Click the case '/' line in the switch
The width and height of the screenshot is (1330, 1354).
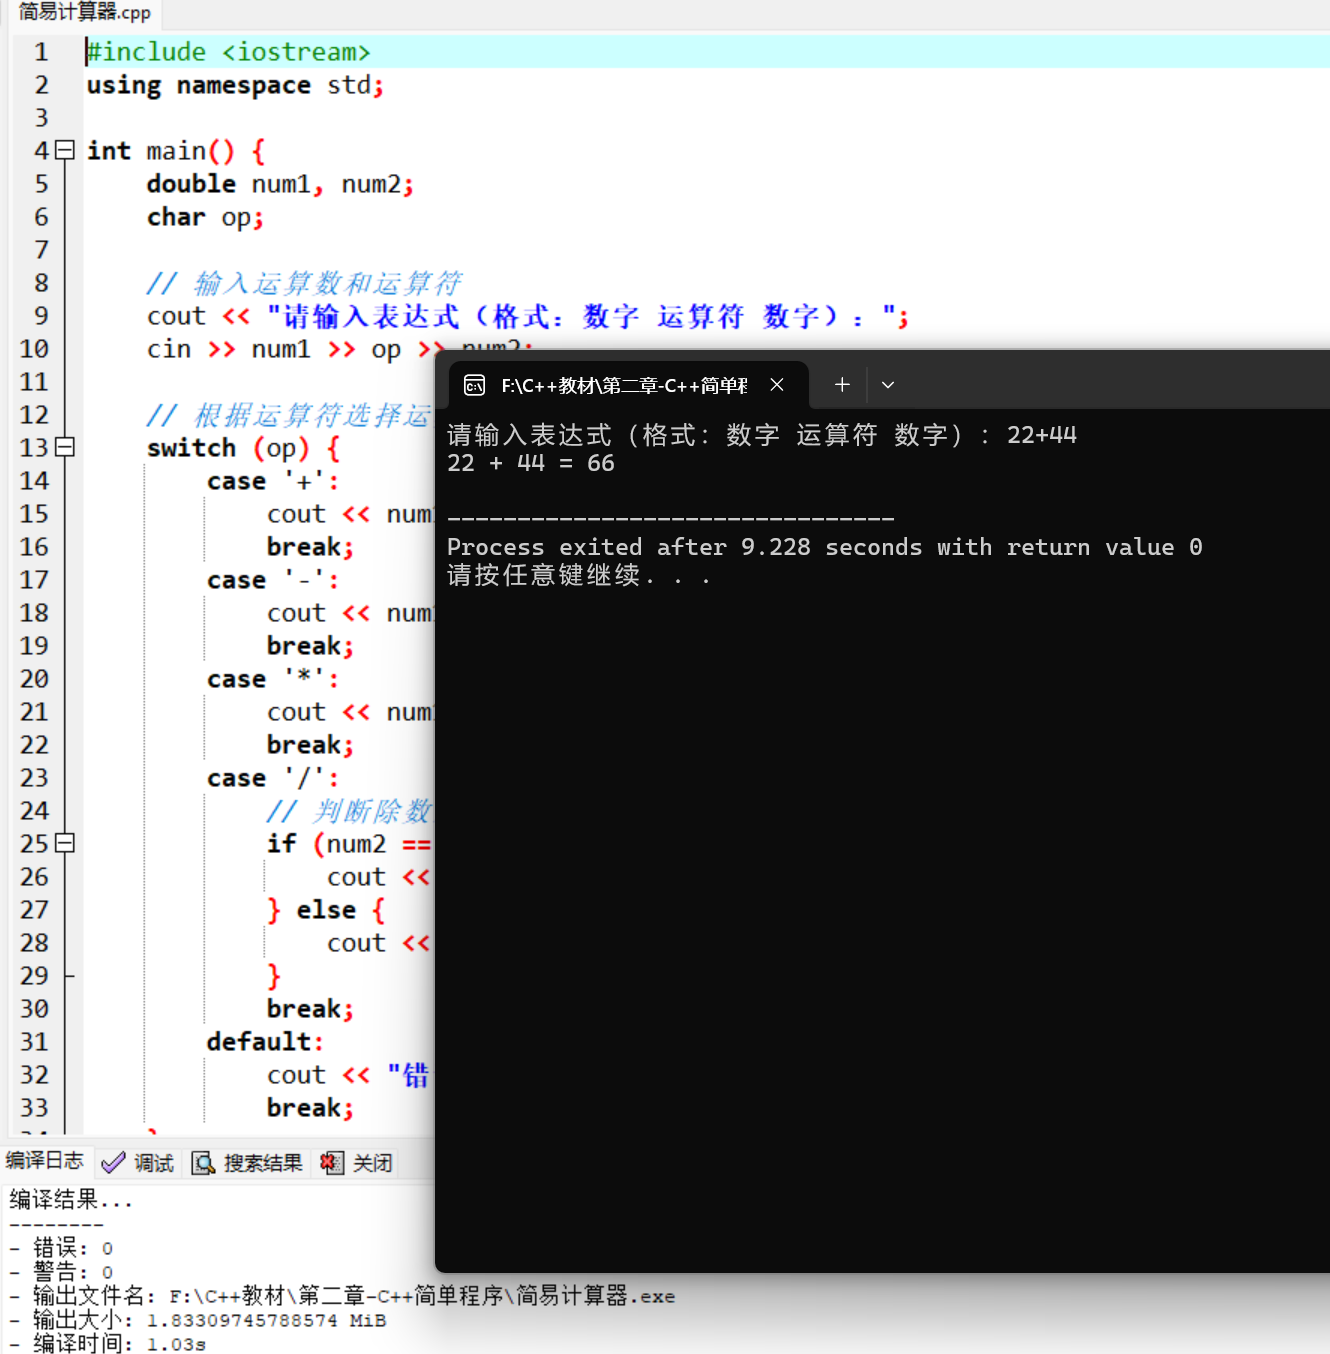[273, 778]
